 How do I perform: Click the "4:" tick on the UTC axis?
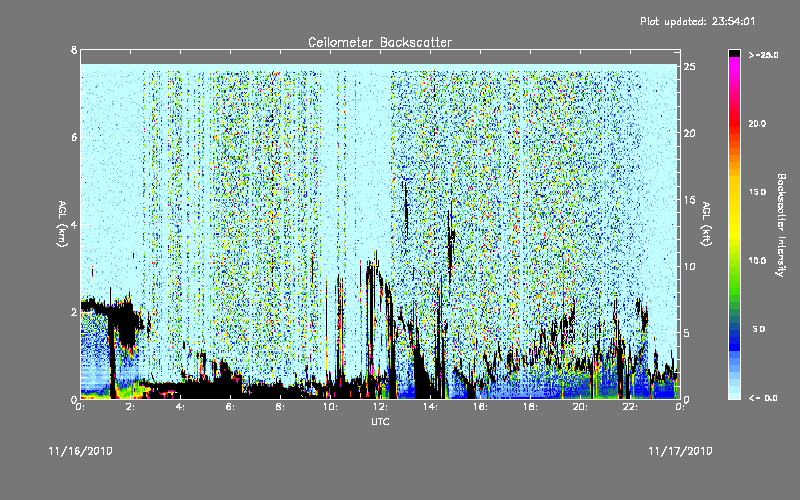181,407
